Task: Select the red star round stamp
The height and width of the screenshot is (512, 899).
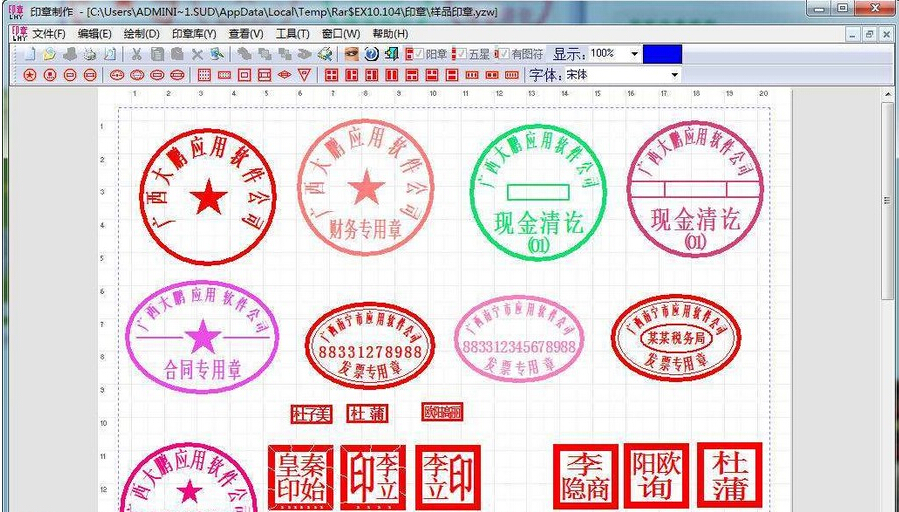Action: [208, 197]
